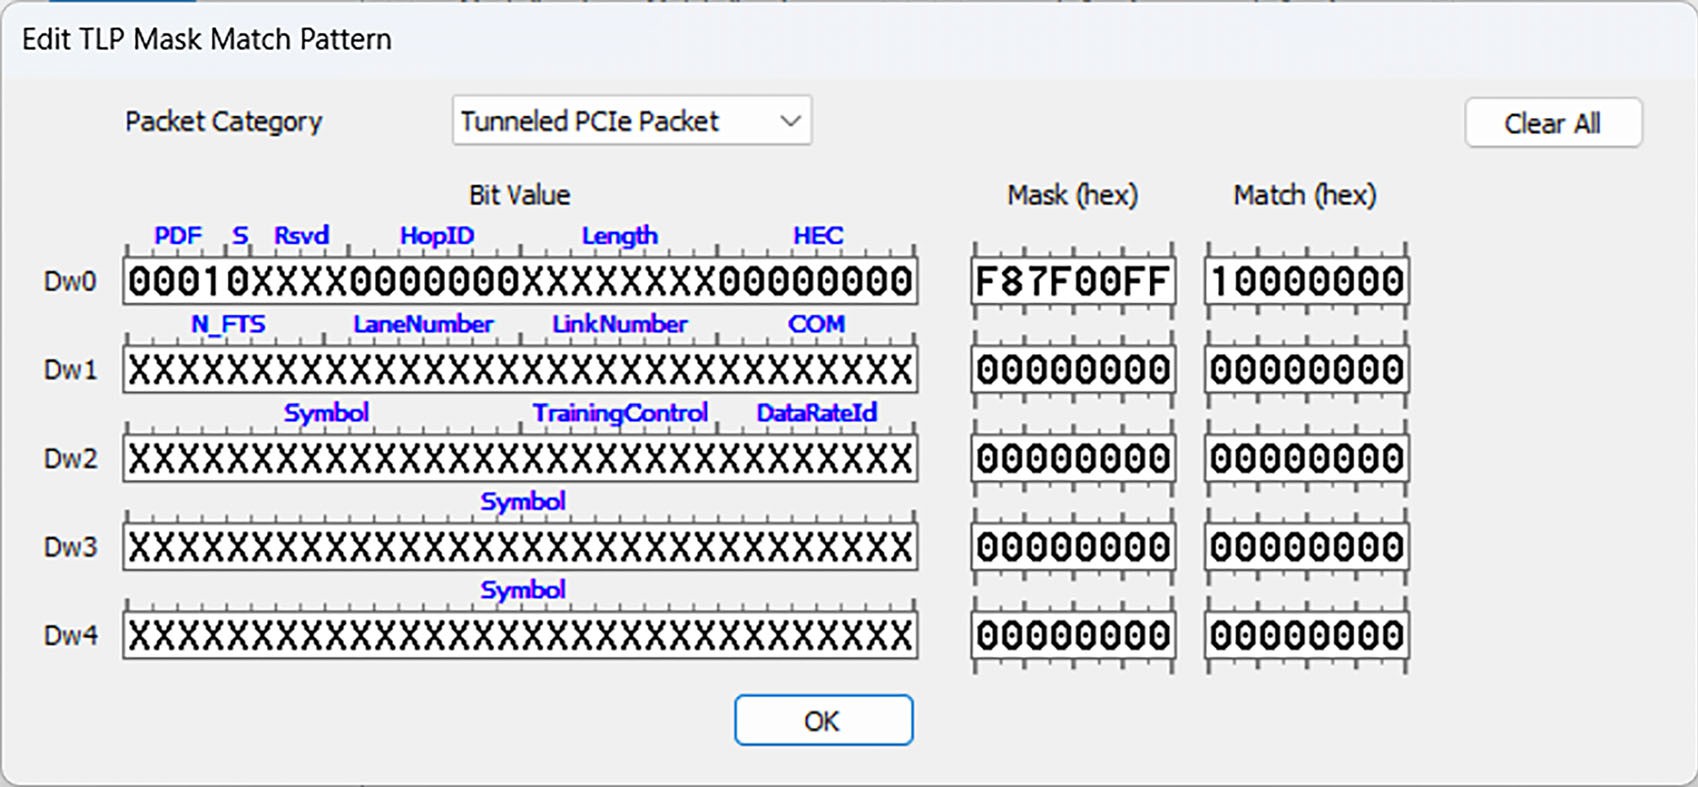
Task: Select the Dw1 Match hex field
Action: pos(1306,370)
